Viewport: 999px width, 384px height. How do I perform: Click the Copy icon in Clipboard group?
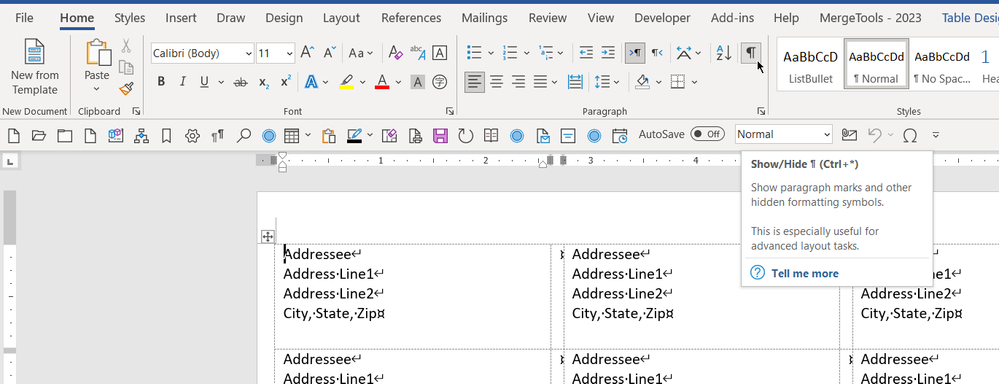point(126,68)
